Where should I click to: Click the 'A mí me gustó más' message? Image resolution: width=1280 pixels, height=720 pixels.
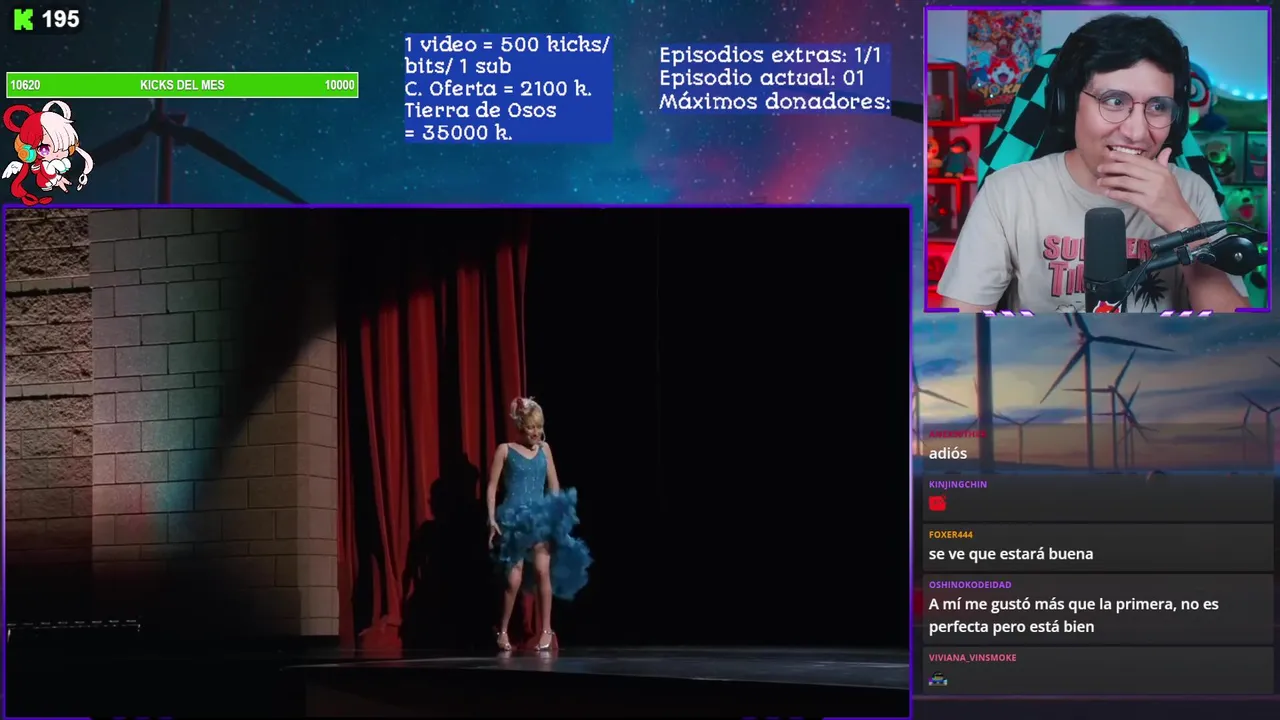point(1074,615)
